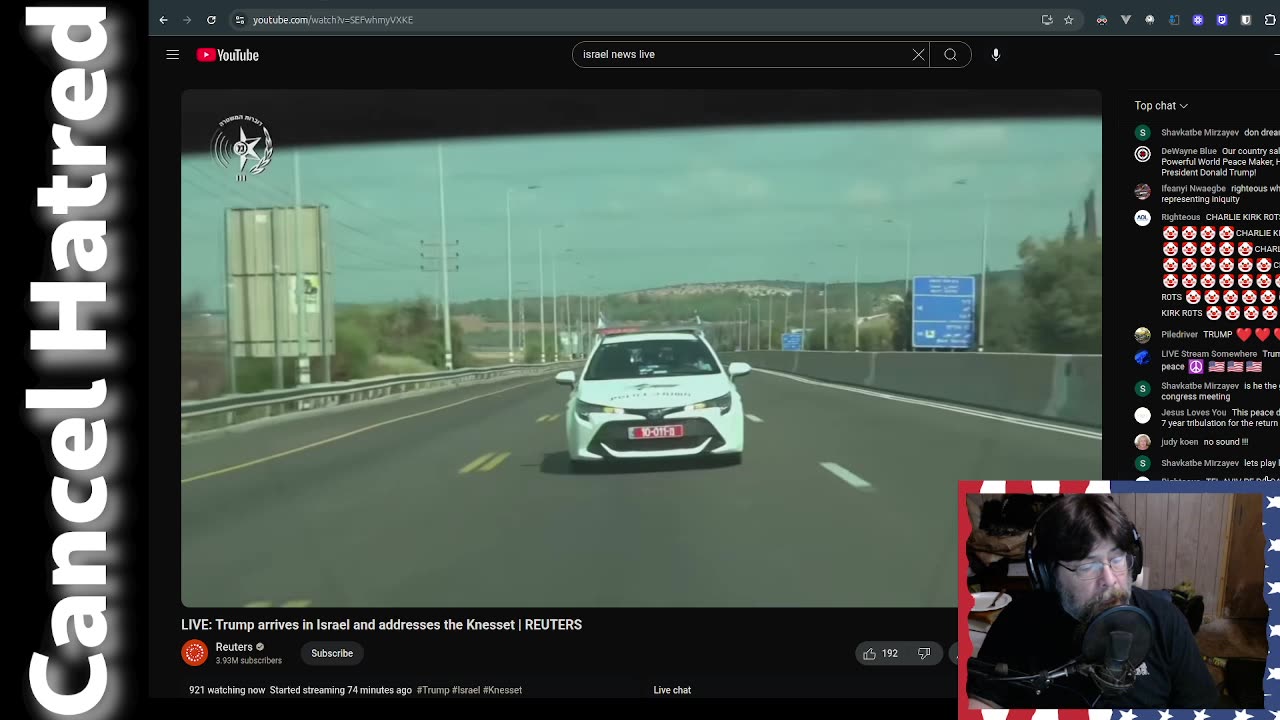
Task: Open the #Trump hashtag link
Action: [x=433, y=690]
